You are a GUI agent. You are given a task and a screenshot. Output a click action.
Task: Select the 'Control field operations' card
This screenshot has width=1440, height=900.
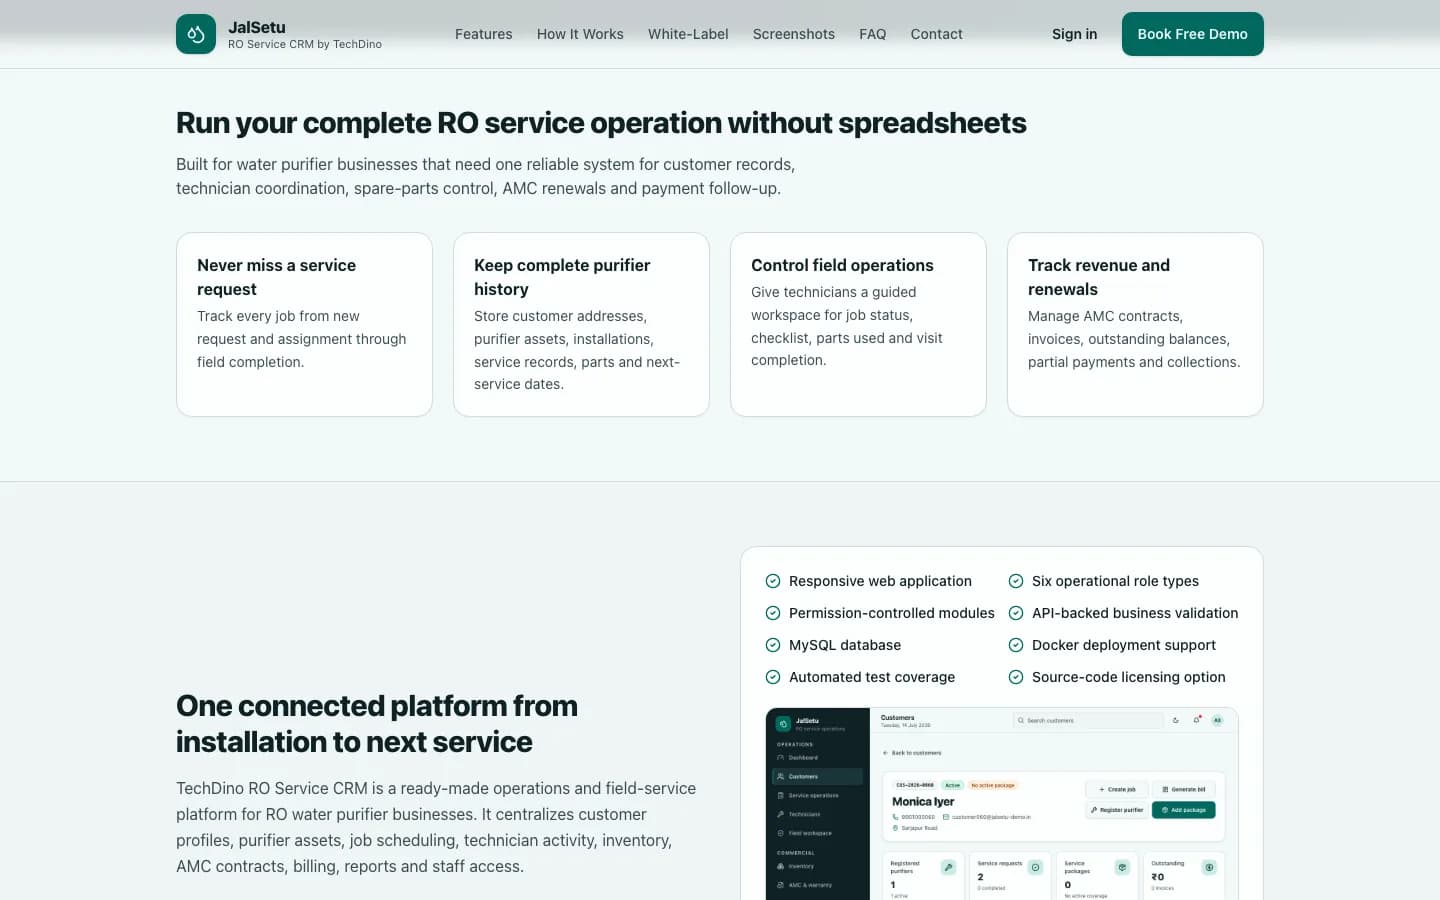tap(858, 325)
